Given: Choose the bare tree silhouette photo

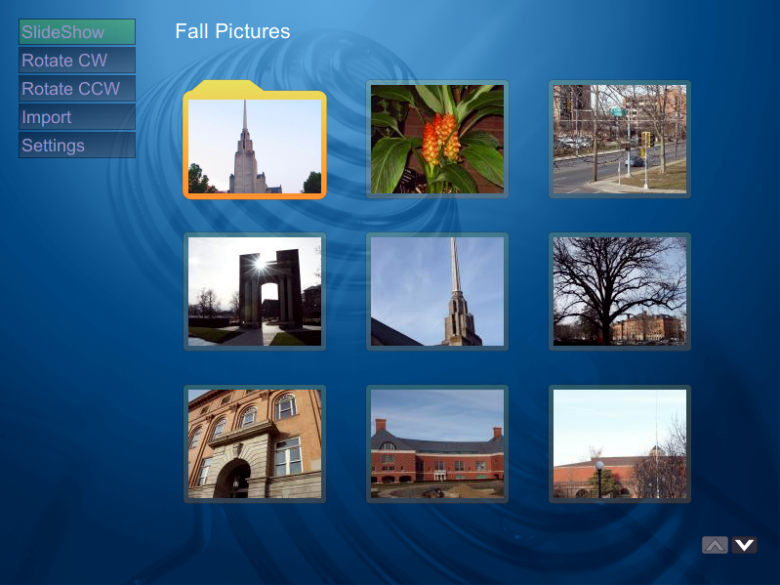Looking at the screenshot, I should 620,292.
